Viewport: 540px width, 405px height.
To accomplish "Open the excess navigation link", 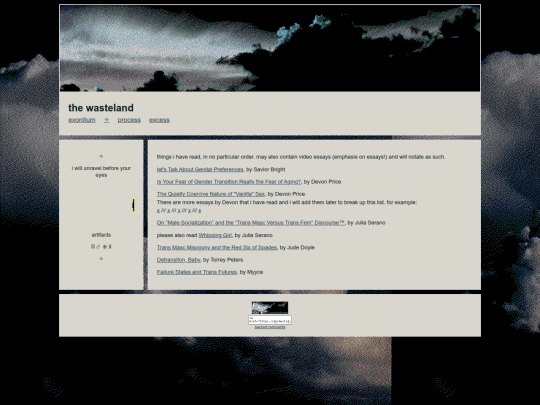I will tap(159, 120).
